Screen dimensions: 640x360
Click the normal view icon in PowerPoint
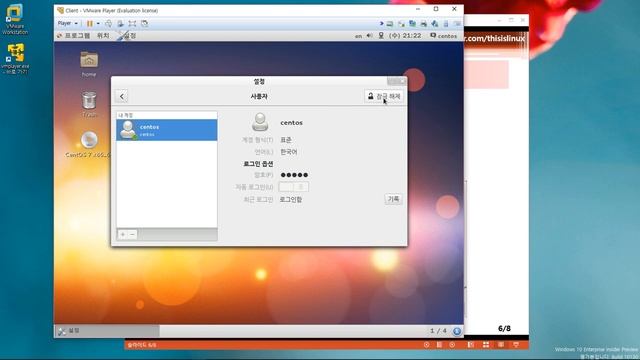click(471, 345)
